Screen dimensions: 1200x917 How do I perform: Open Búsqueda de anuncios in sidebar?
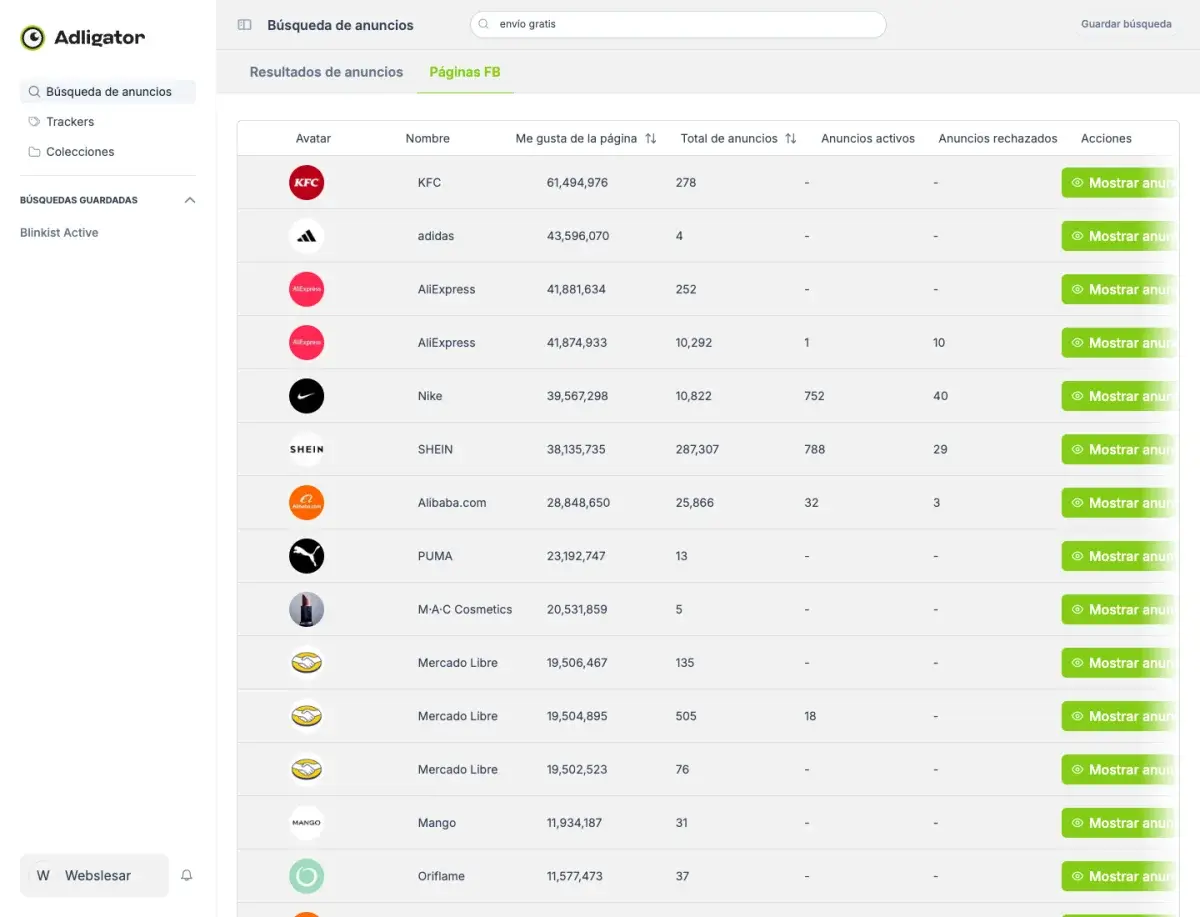point(108,92)
